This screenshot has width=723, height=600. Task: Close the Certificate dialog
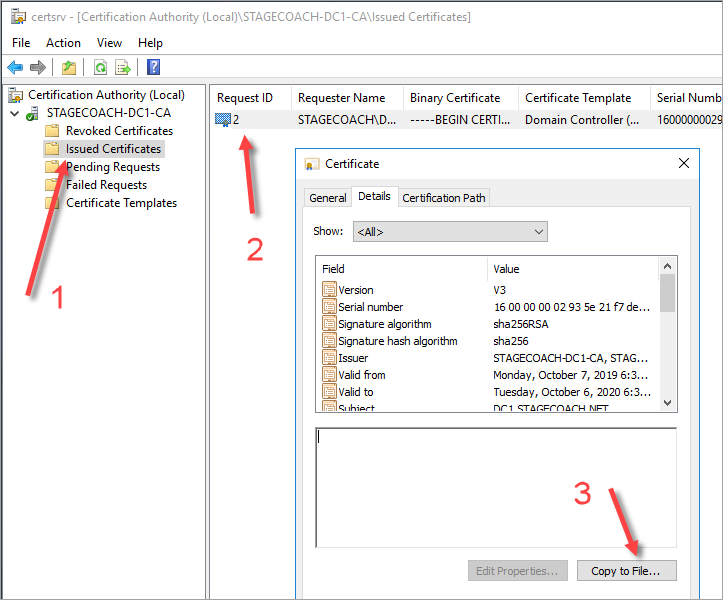click(x=684, y=163)
